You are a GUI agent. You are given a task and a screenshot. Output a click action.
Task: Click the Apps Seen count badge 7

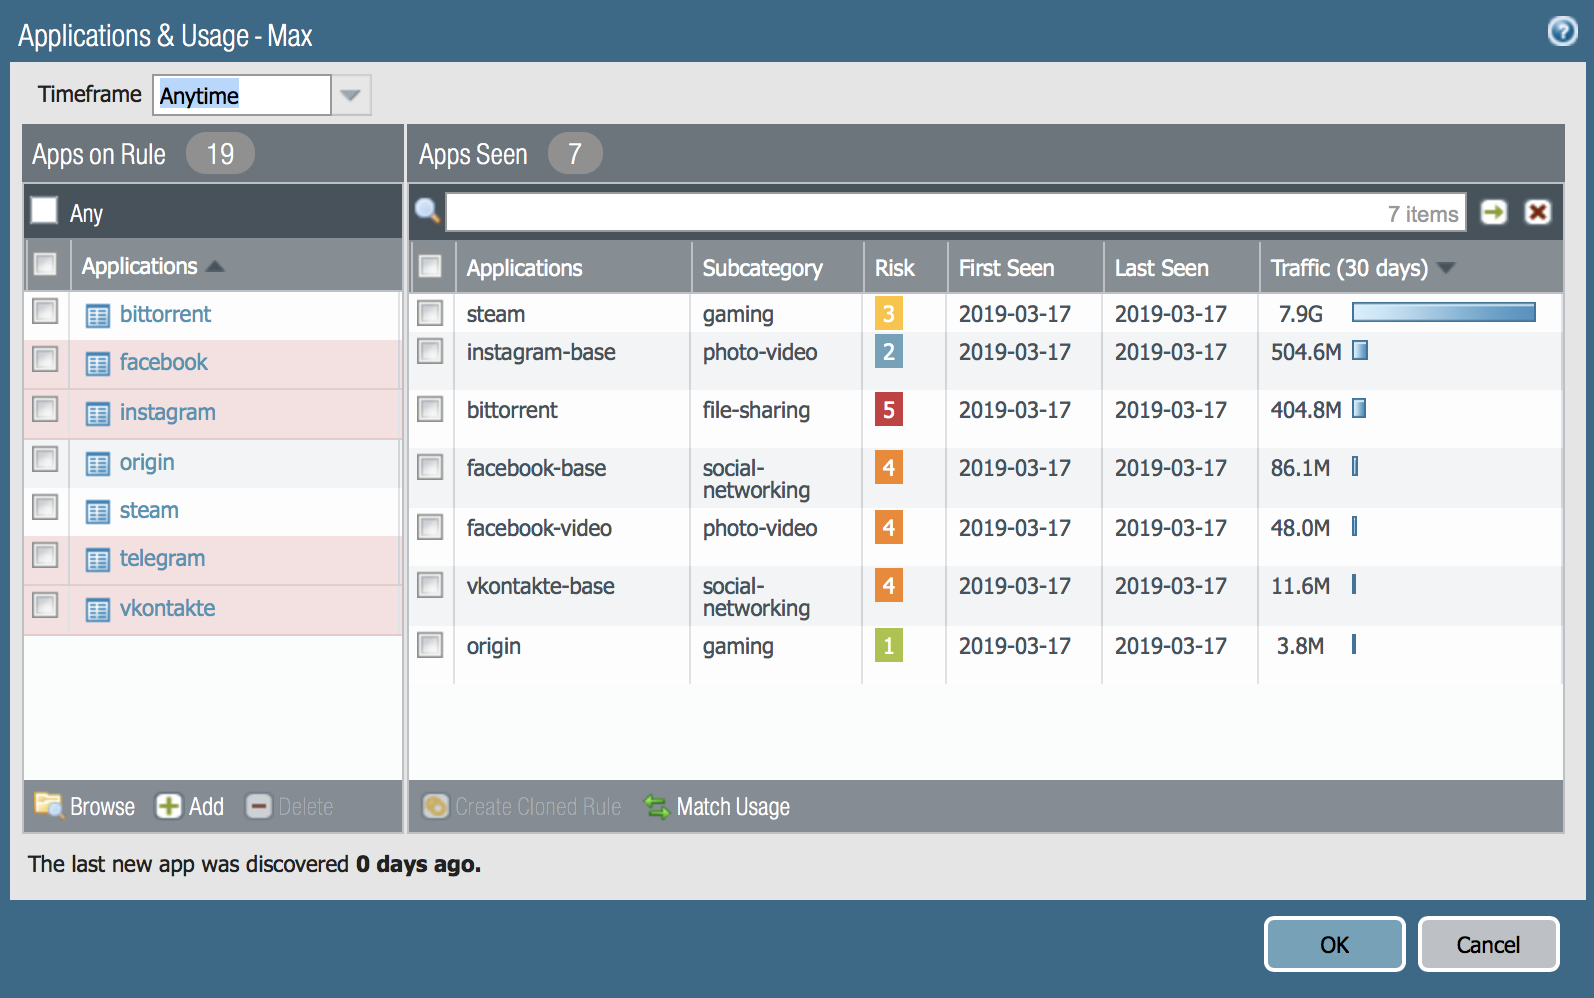[575, 154]
